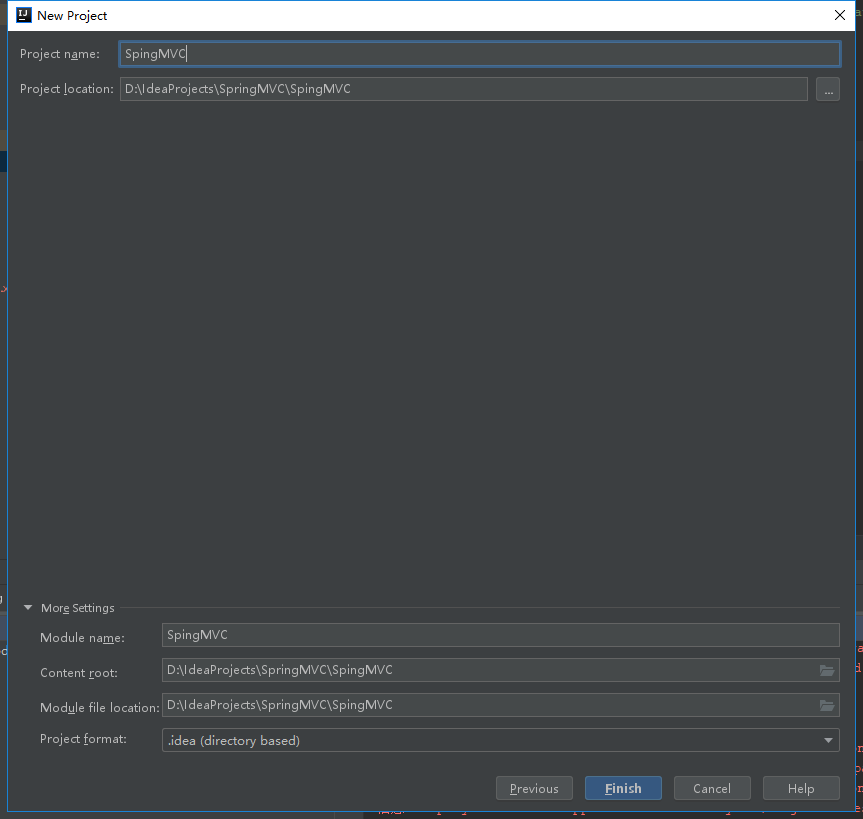Image resolution: width=863 pixels, height=819 pixels.
Task: Click the IntelliJ IDEA icon in title bar
Action: point(24,15)
